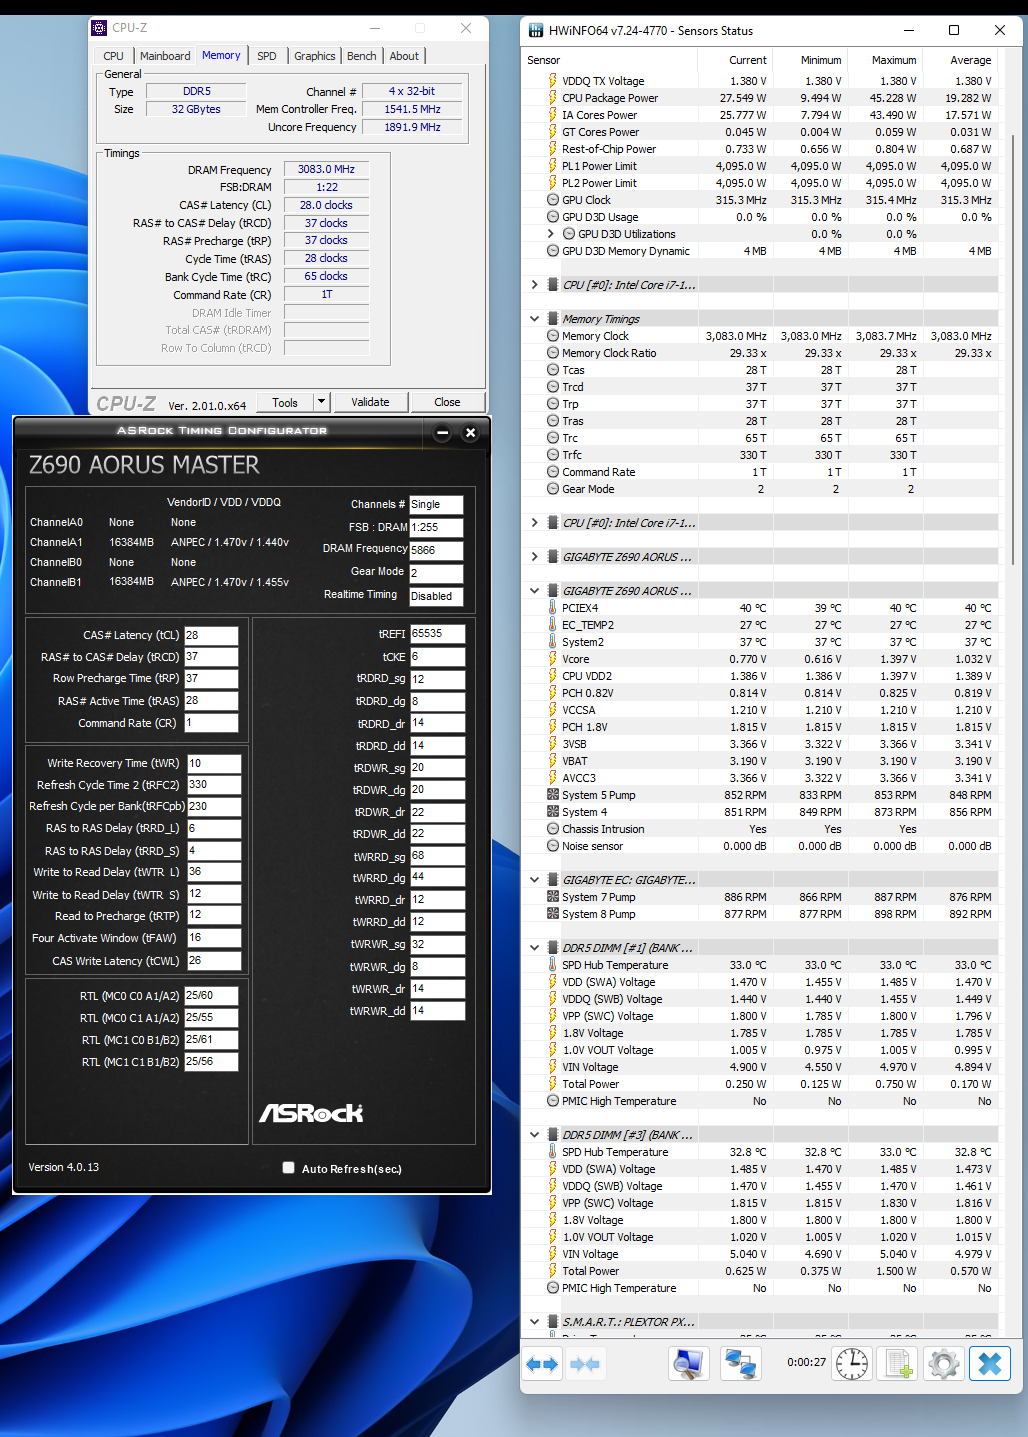The height and width of the screenshot is (1437, 1028).
Task: Collapse S.M.A.R.T. PLEXTOR sensor group
Action: click(534, 1322)
